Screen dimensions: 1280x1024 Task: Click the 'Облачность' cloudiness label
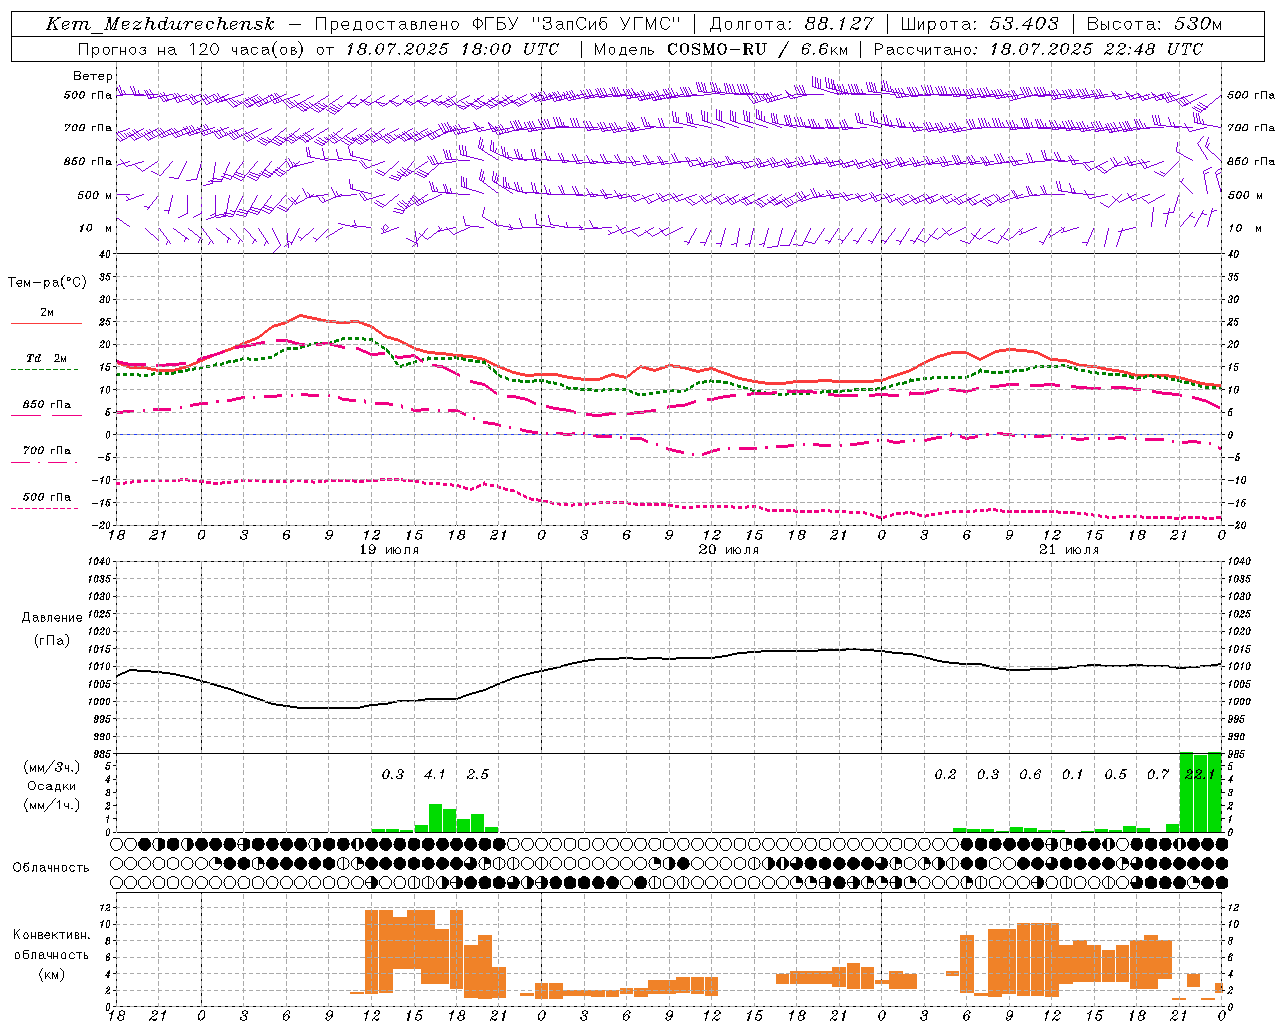tap(51, 867)
